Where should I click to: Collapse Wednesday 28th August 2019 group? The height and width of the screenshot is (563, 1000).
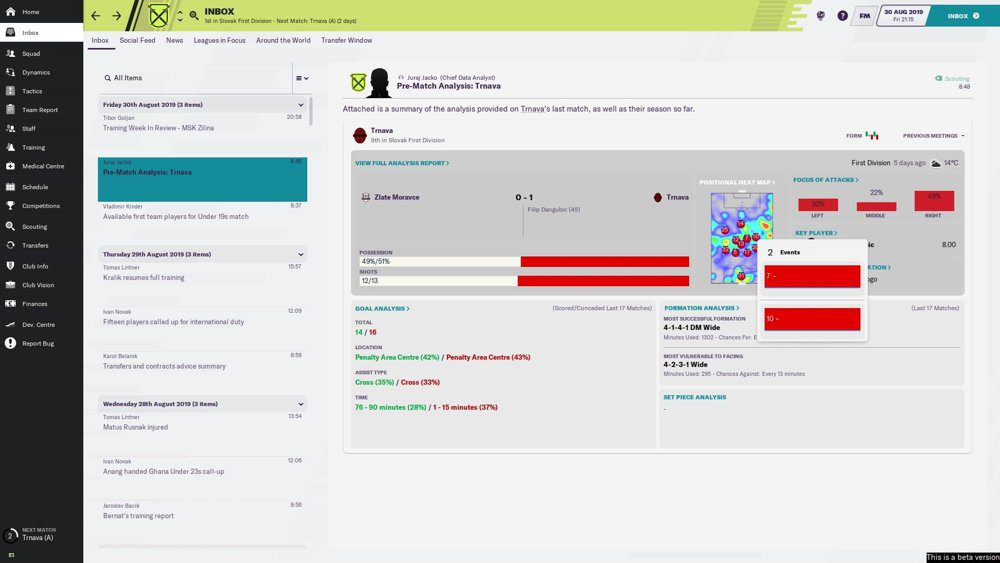300,404
